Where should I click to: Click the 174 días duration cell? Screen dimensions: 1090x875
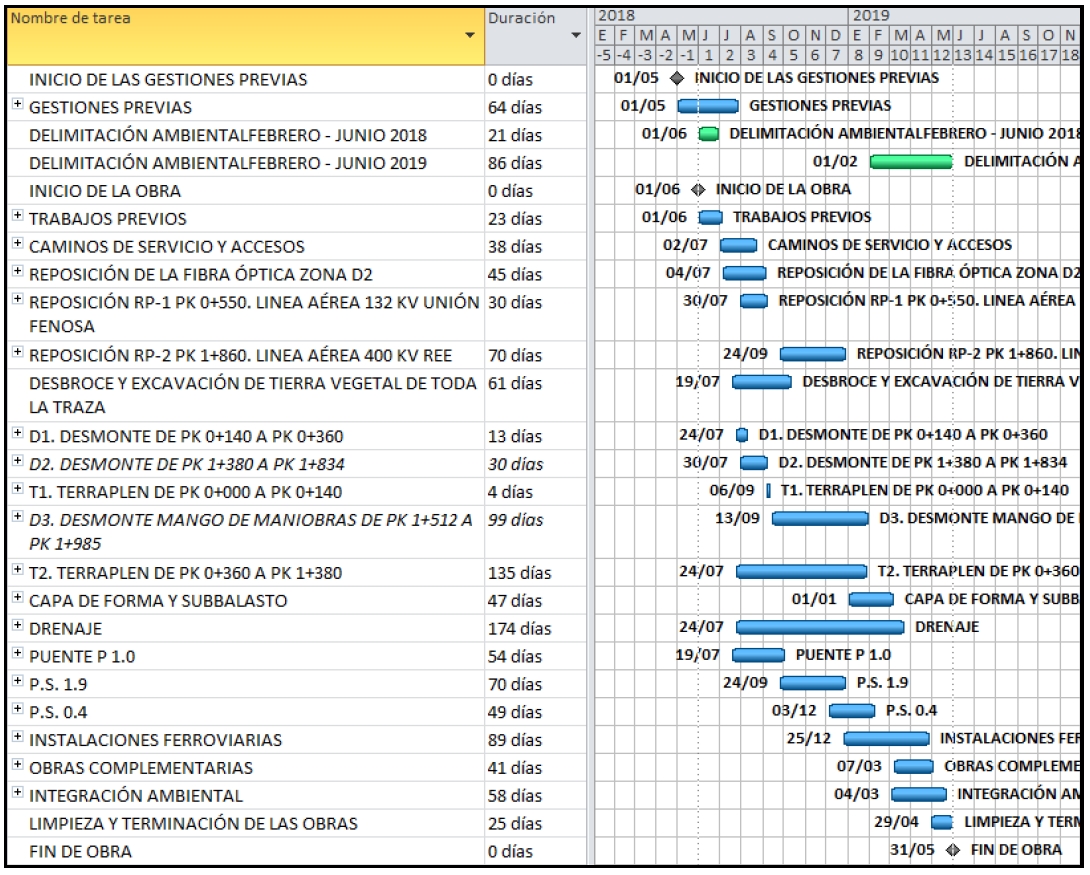(536, 628)
